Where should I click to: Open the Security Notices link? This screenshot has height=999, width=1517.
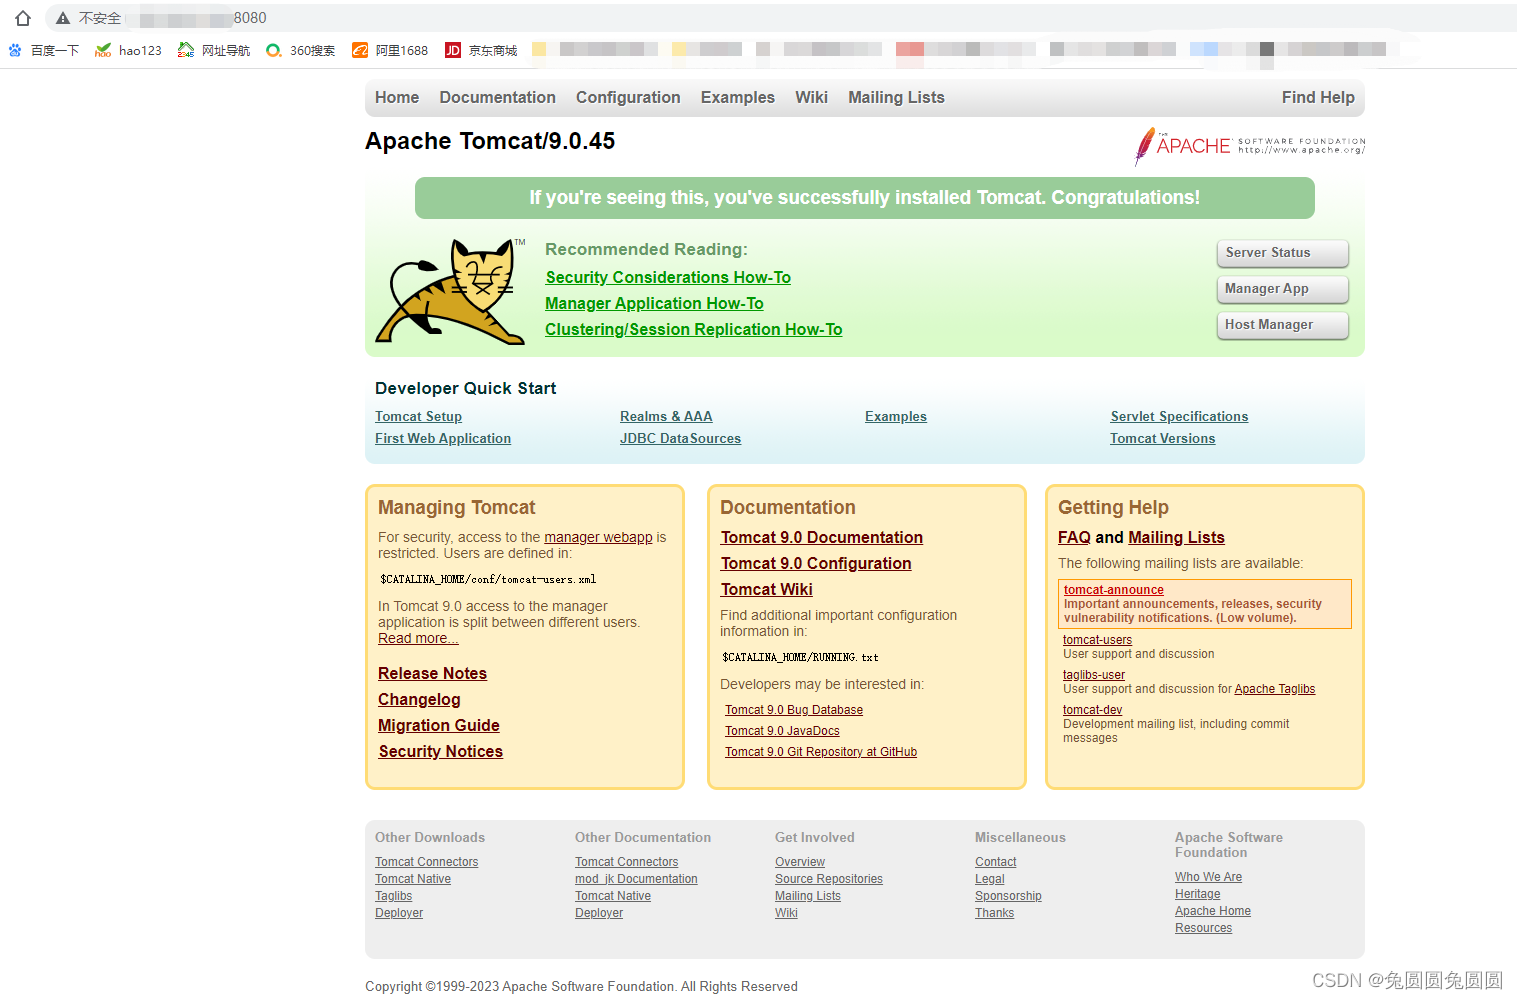coord(440,751)
